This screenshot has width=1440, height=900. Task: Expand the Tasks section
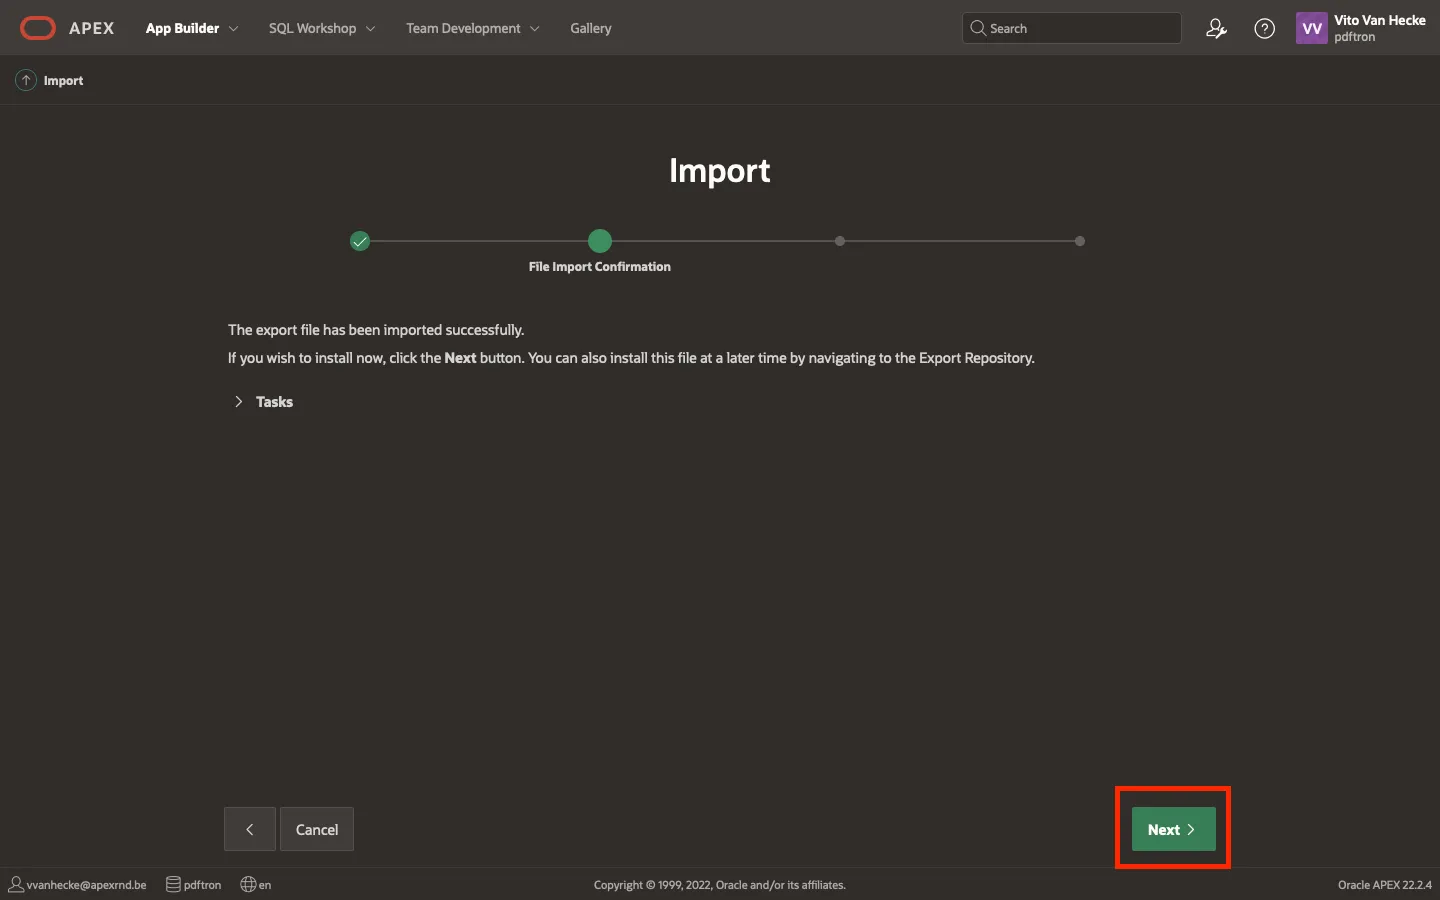239,402
